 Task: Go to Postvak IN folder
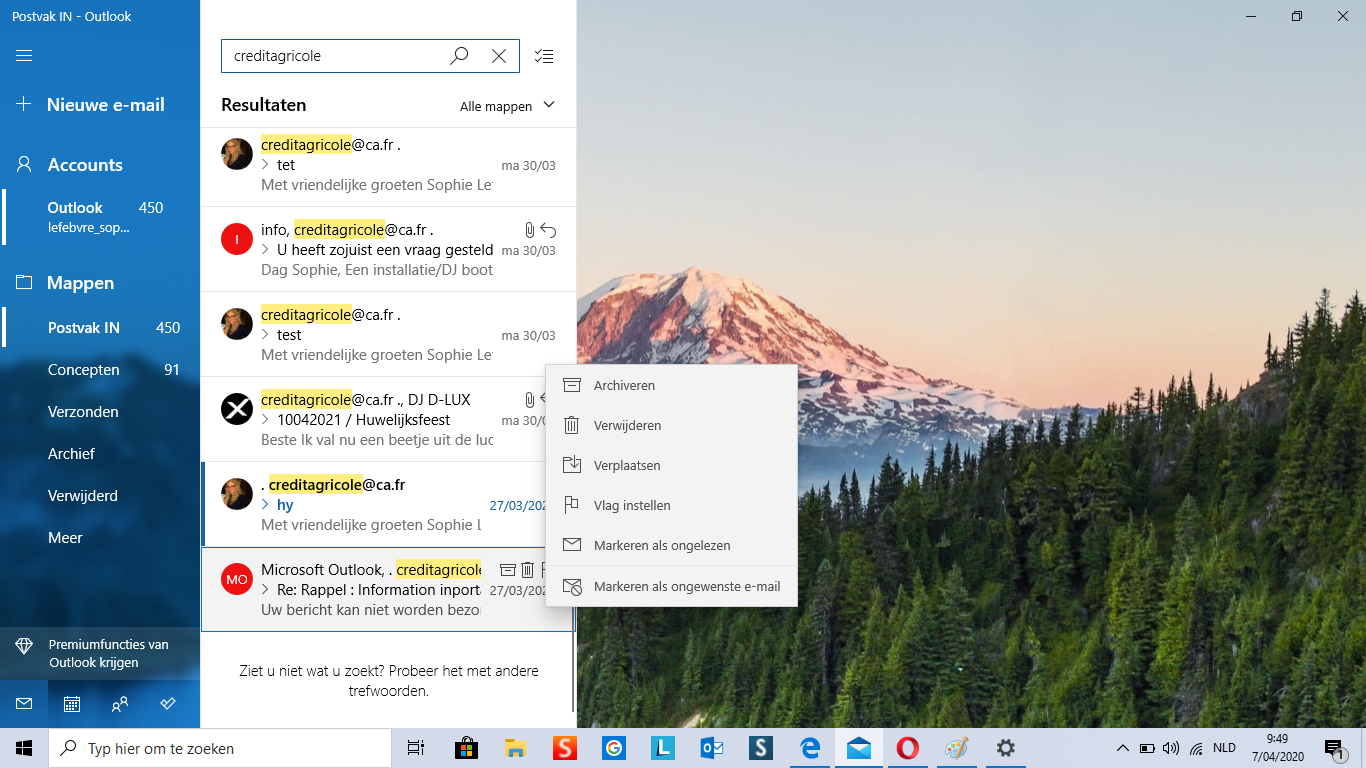(x=100, y=328)
